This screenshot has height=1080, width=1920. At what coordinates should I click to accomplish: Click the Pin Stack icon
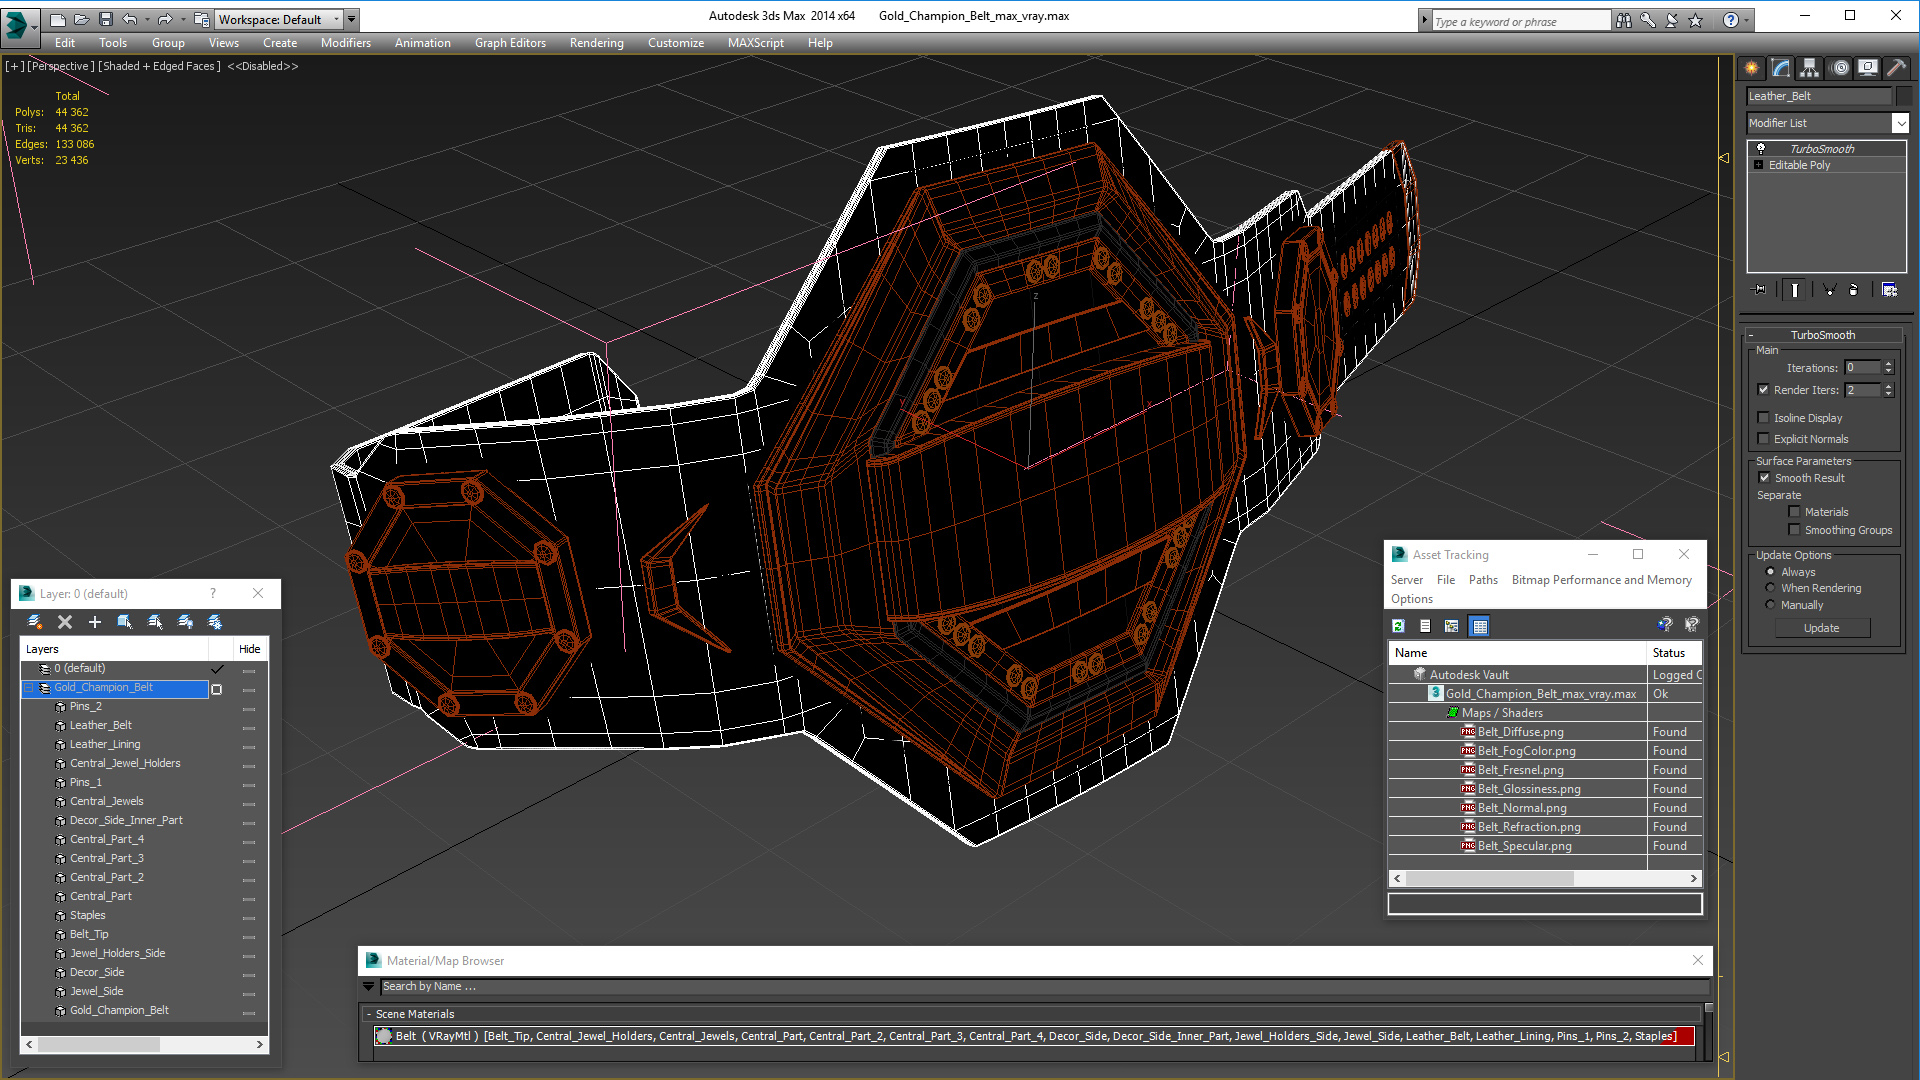point(1760,290)
